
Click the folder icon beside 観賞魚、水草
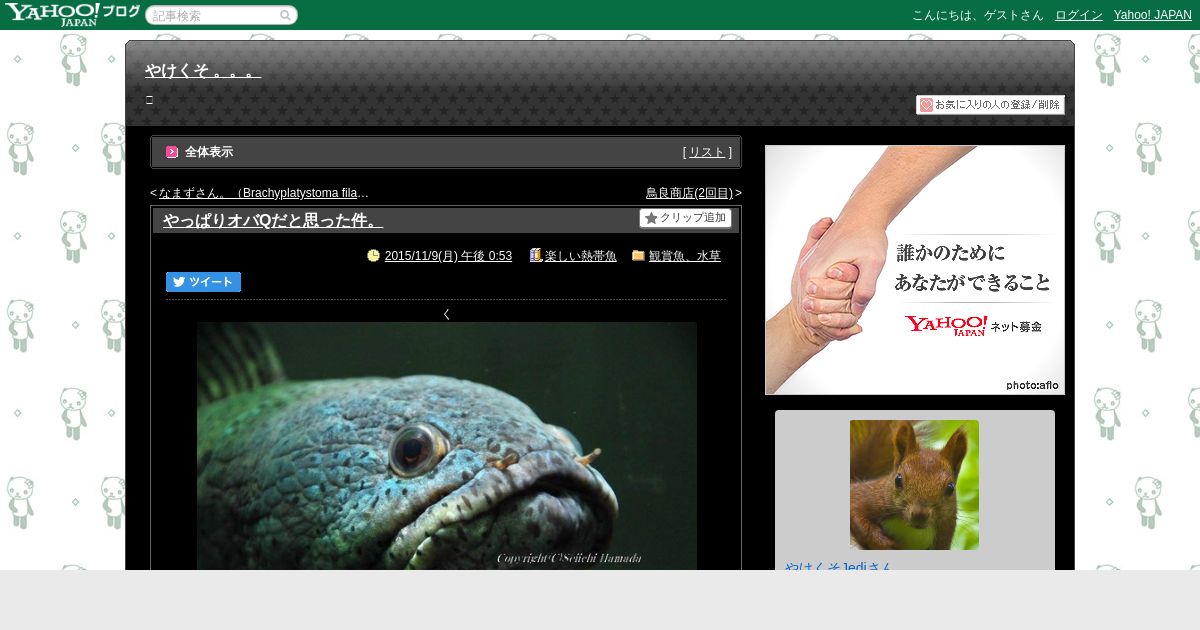tap(638, 256)
